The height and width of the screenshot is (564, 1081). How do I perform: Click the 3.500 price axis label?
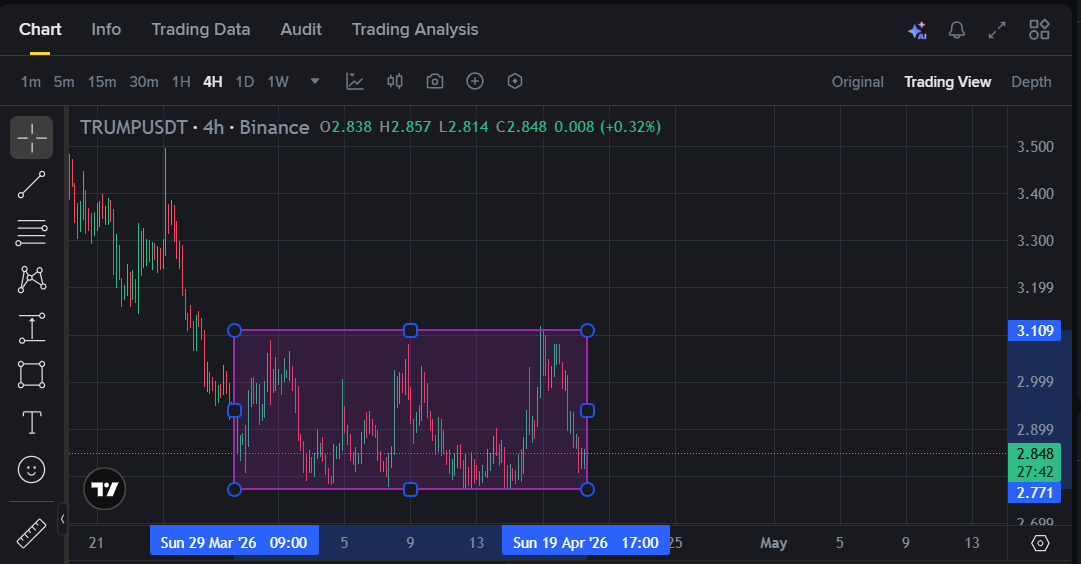(x=1035, y=147)
